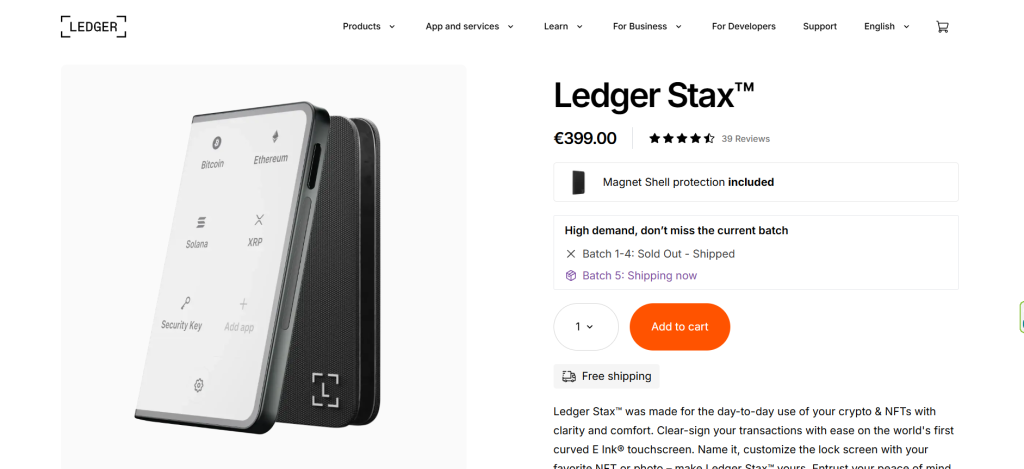This screenshot has height=469, width=1024.
Task: Expand the Learn menu
Action: [563, 27]
